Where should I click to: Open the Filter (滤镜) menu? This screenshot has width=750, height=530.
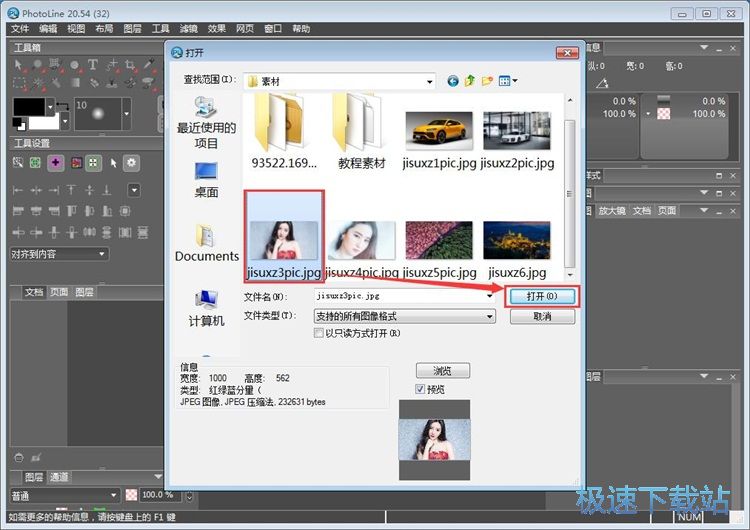point(188,29)
